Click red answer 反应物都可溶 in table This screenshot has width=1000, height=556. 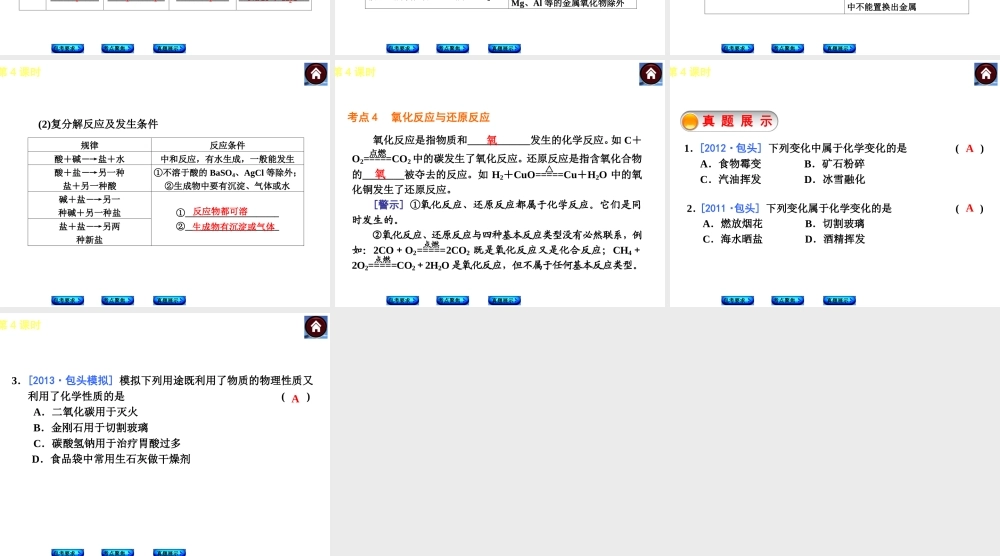(x=220, y=211)
